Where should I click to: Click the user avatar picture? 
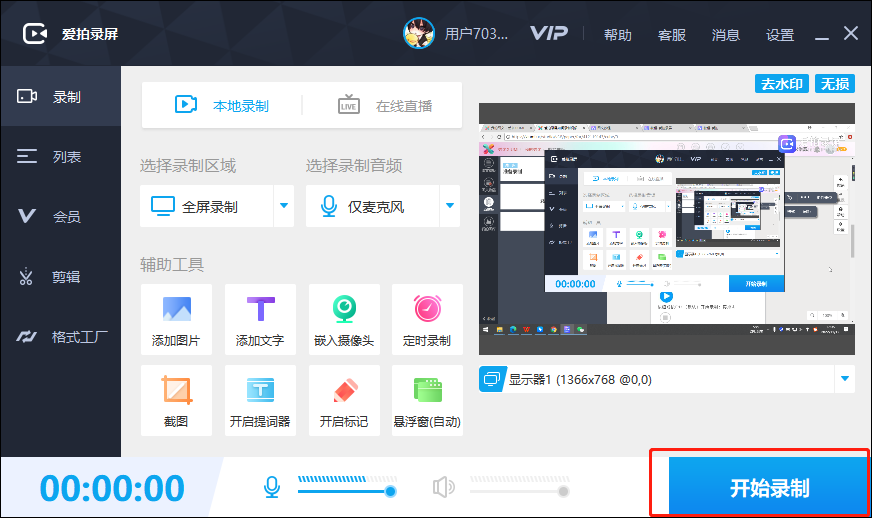[419, 33]
